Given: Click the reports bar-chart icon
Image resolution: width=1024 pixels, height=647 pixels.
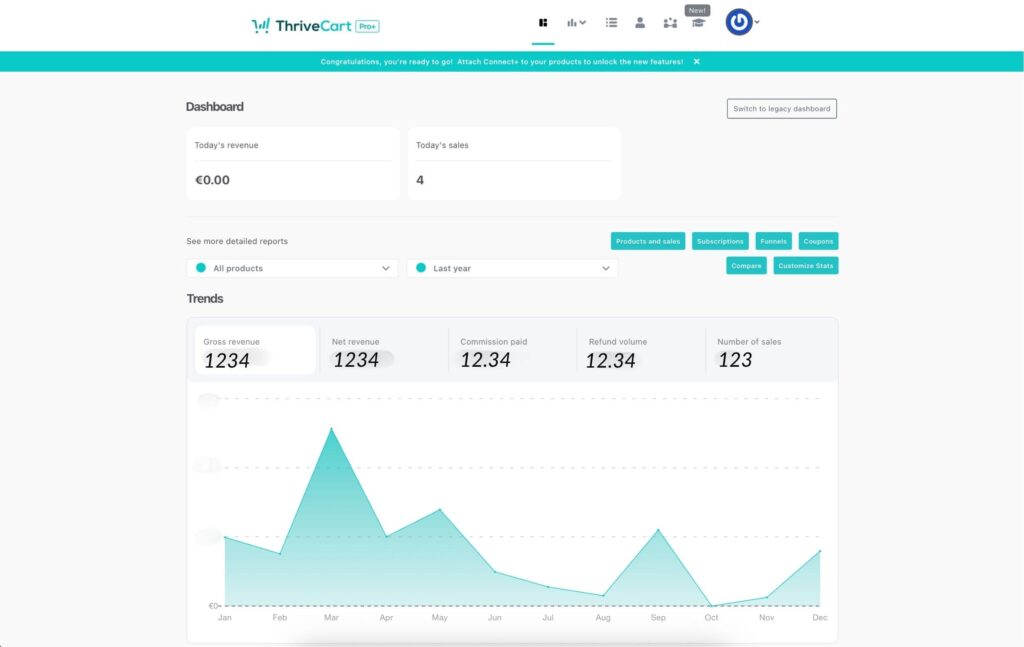Looking at the screenshot, I should (x=571, y=22).
